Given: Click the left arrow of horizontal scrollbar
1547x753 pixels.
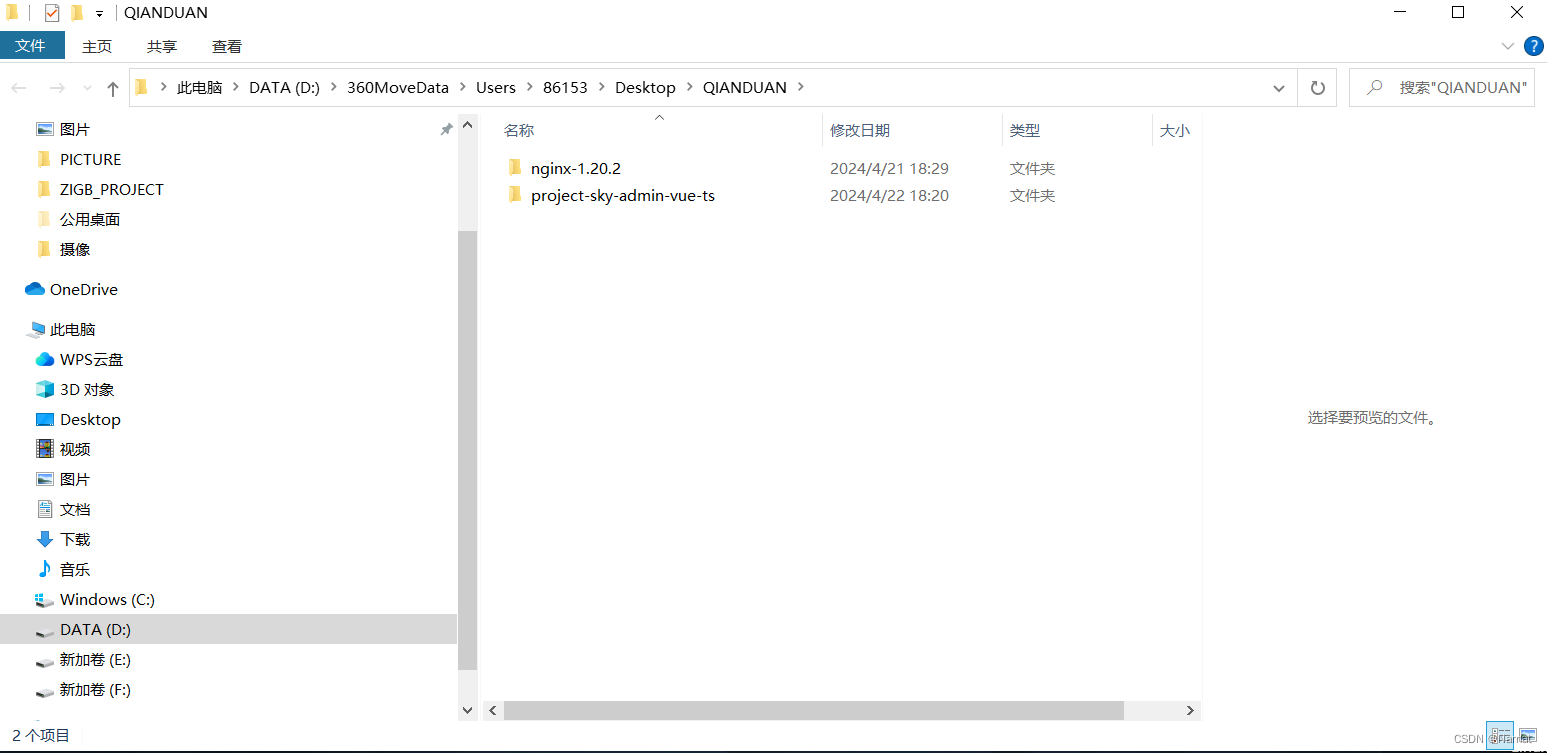Looking at the screenshot, I should tap(493, 710).
